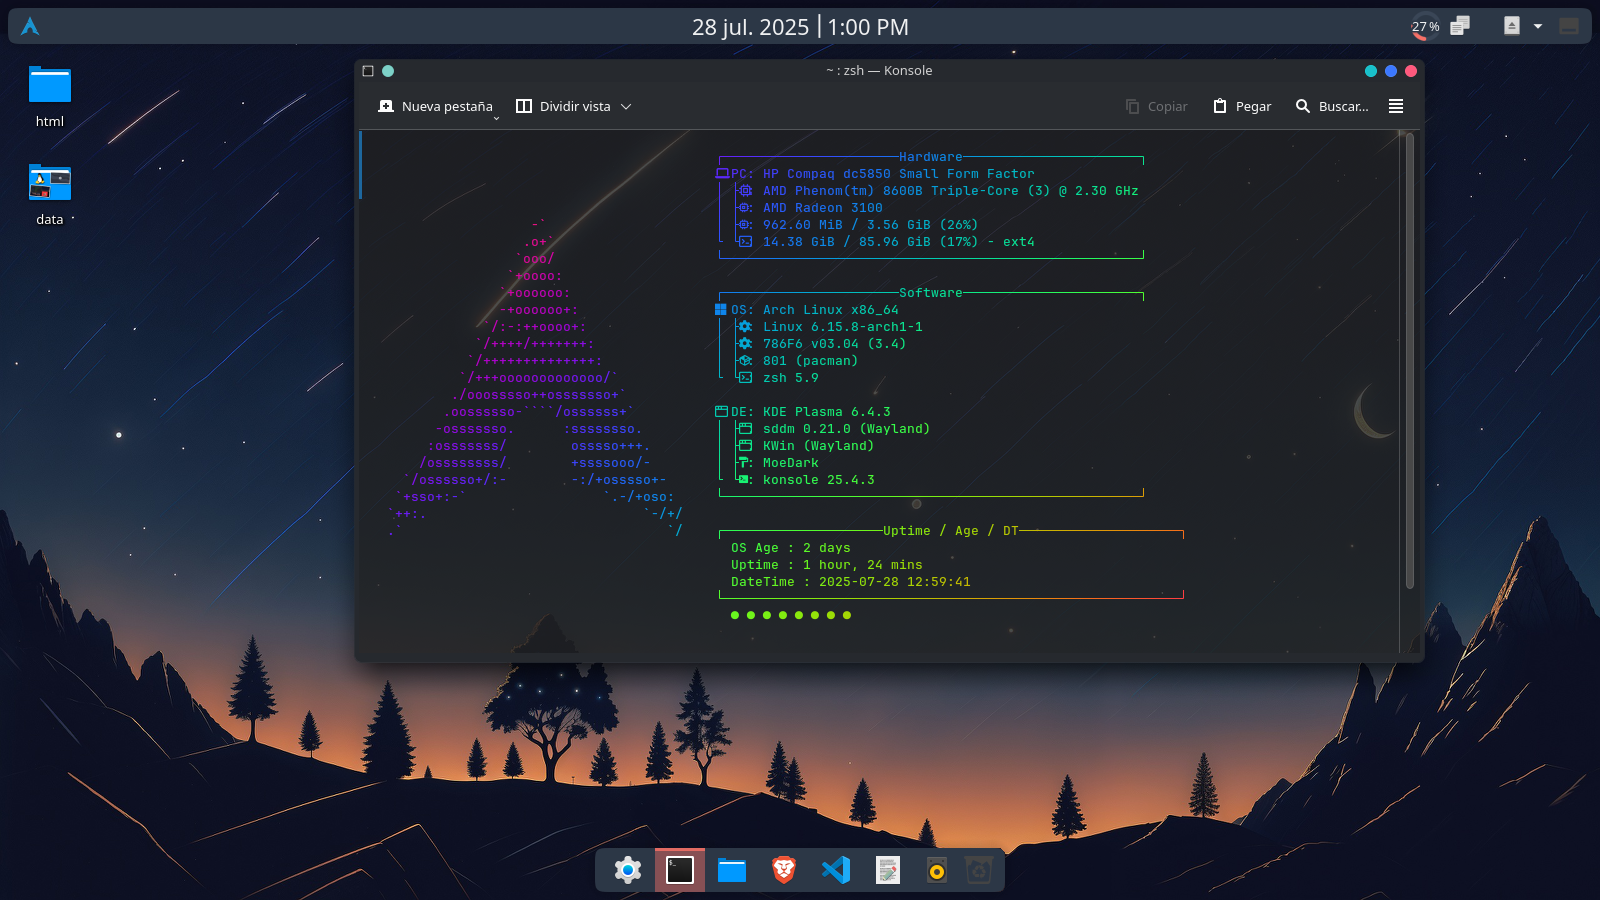The height and width of the screenshot is (900, 1600).
Task: Open System Settings gear in the dock
Action: tap(628, 870)
